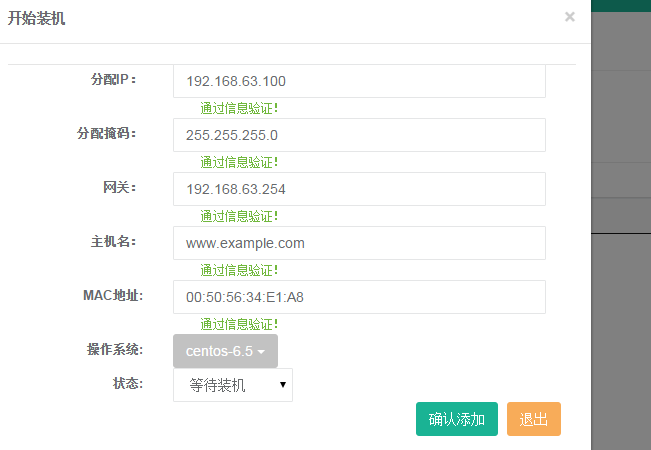
Task: Click the 状态: label
Action: coord(128,383)
